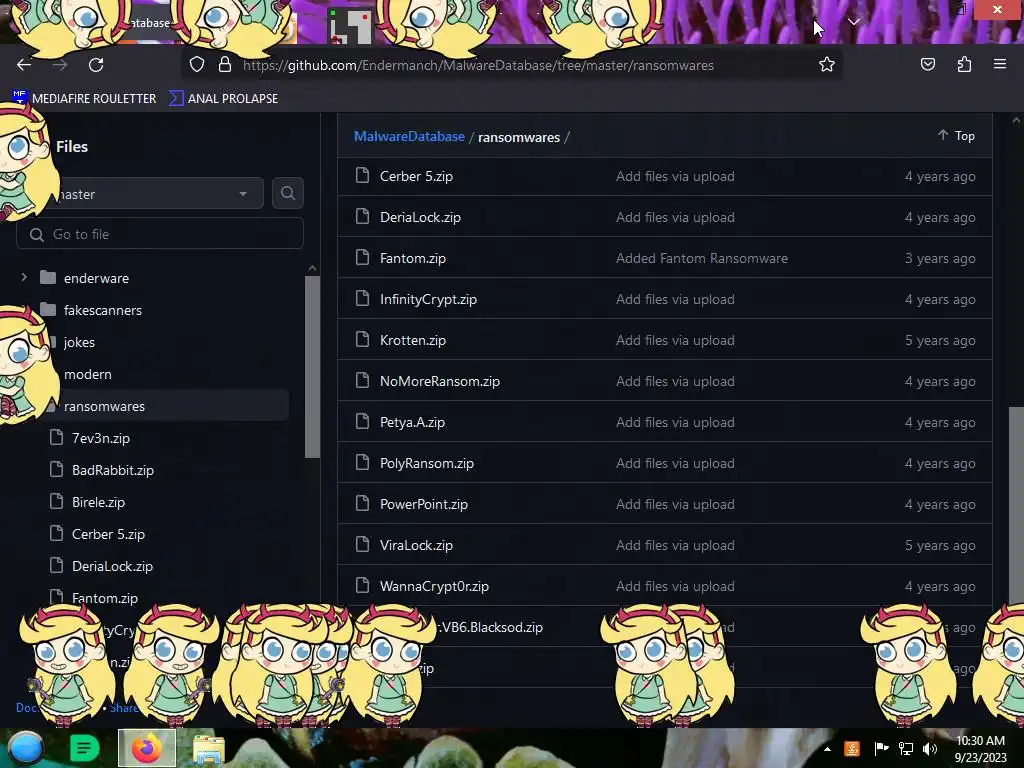Open the file explorer from the taskbar
Viewport: 1024px width, 768px height.
208,750
